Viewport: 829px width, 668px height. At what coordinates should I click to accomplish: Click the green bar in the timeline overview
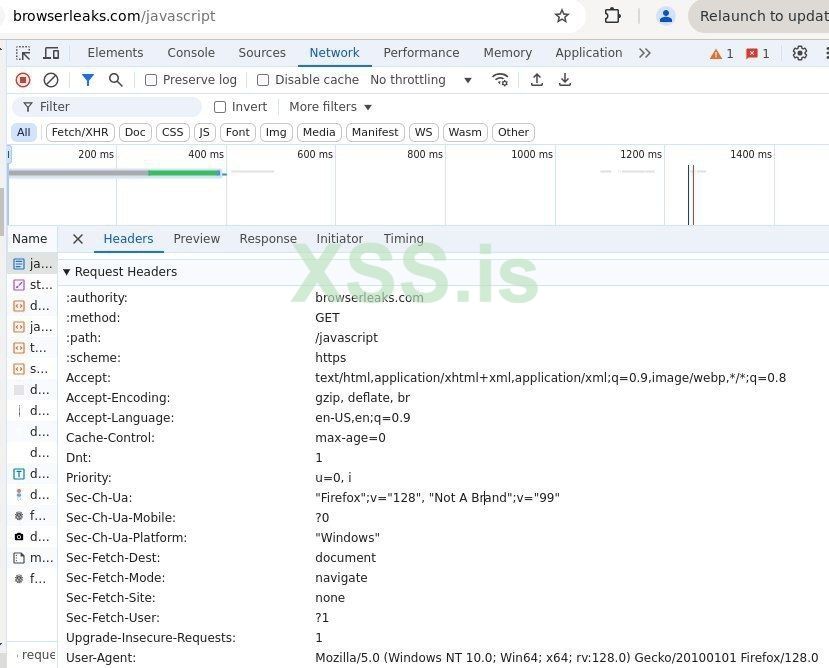[x=184, y=173]
